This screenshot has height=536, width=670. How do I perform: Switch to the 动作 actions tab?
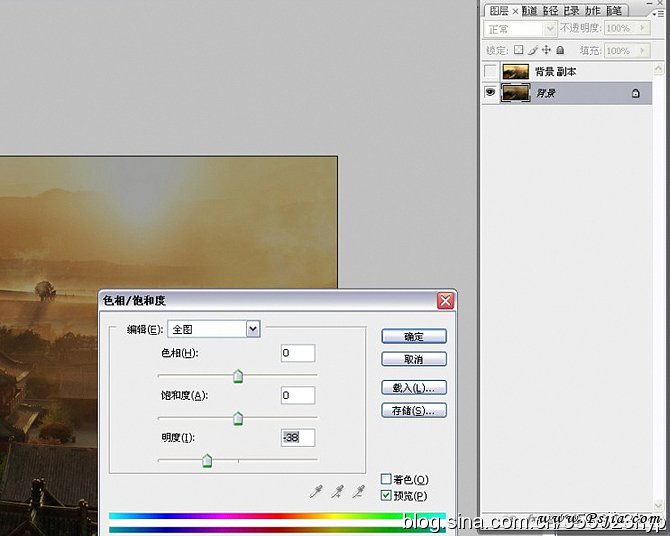point(593,11)
